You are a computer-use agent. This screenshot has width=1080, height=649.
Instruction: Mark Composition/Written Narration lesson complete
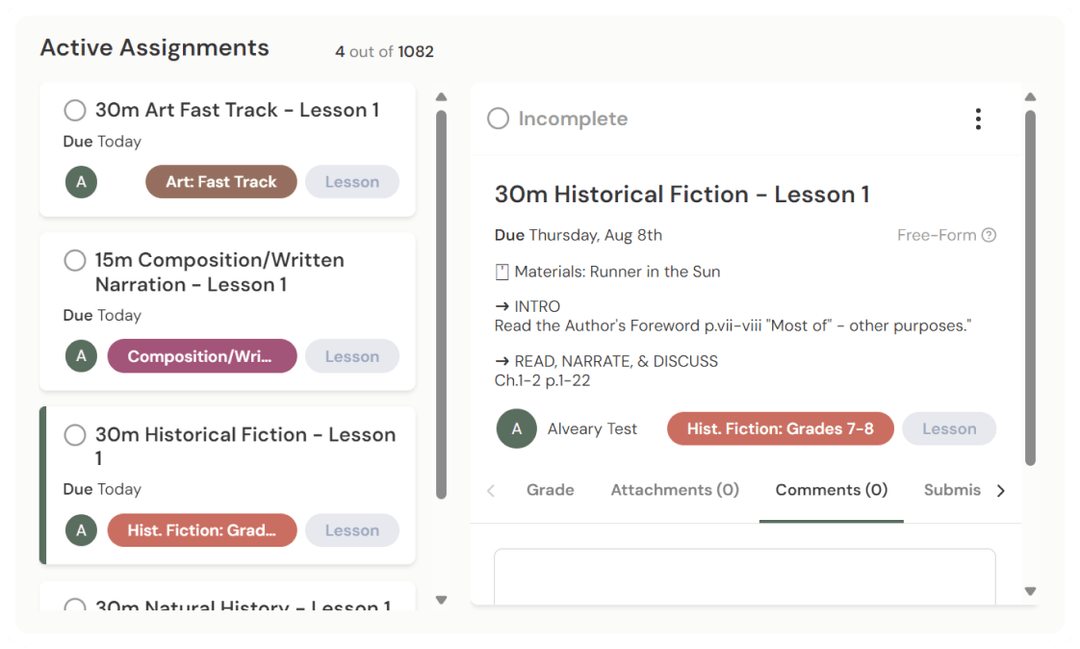(75, 260)
